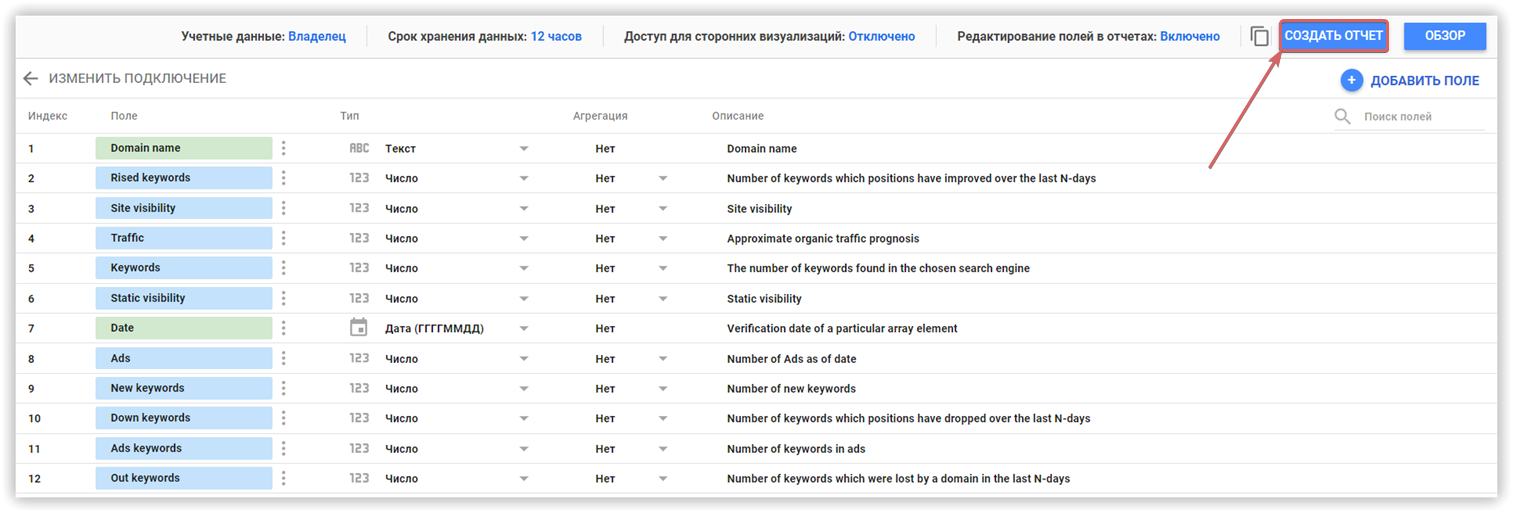Click the Включено field editing link
1513x513 pixels.
point(1190,36)
